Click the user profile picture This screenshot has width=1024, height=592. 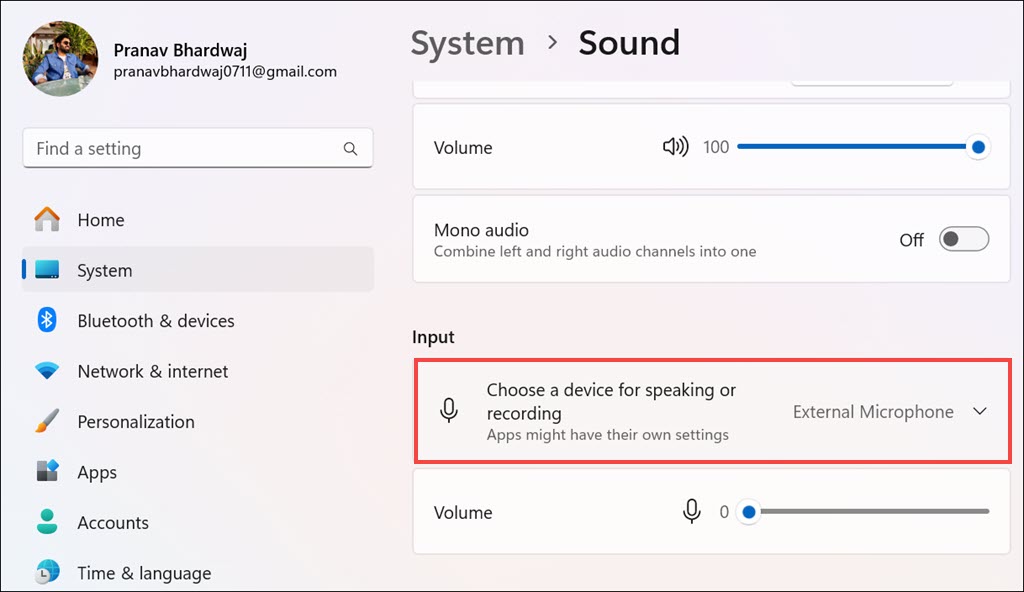coord(60,58)
